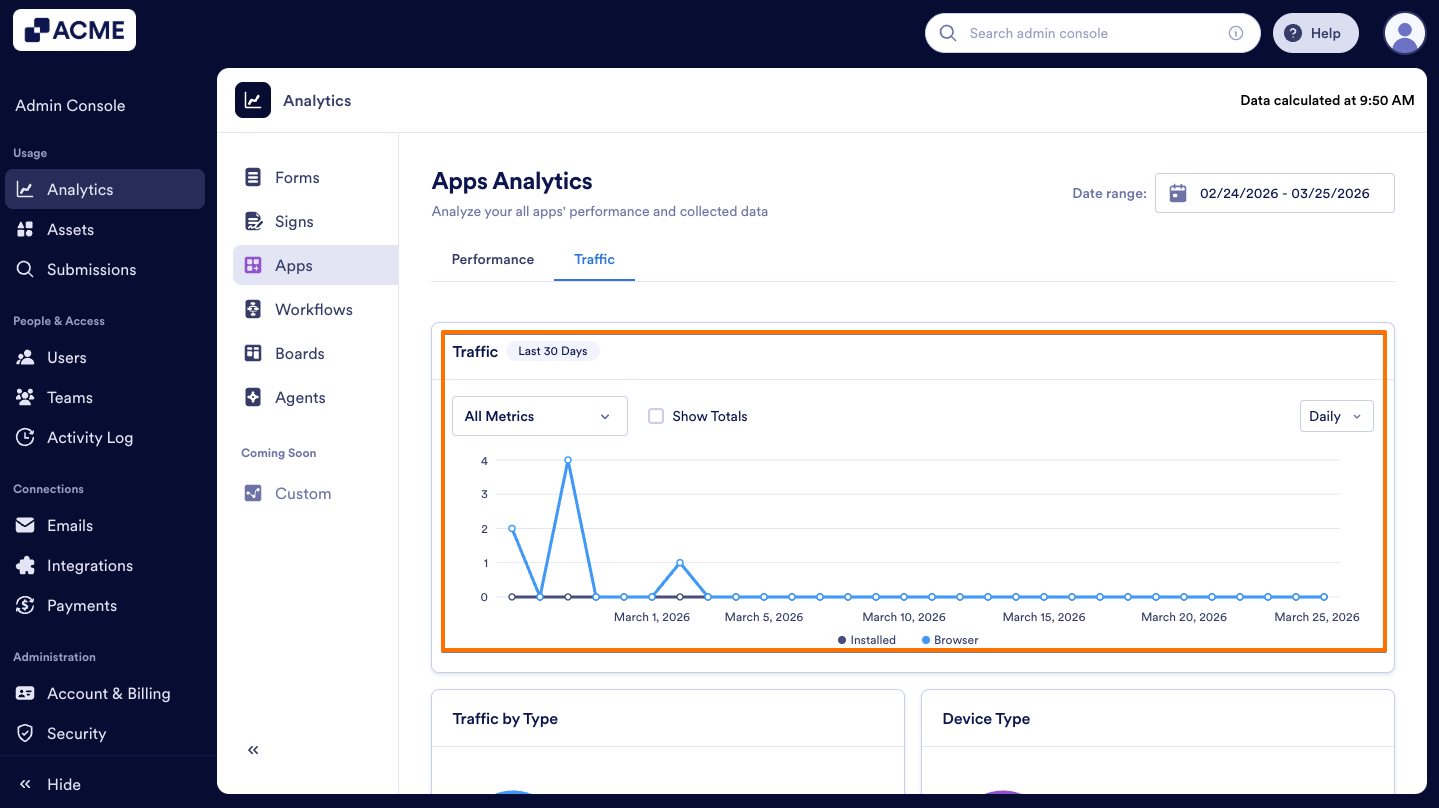
Task: Select the Agents analytics icon
Action: [253, 397]
